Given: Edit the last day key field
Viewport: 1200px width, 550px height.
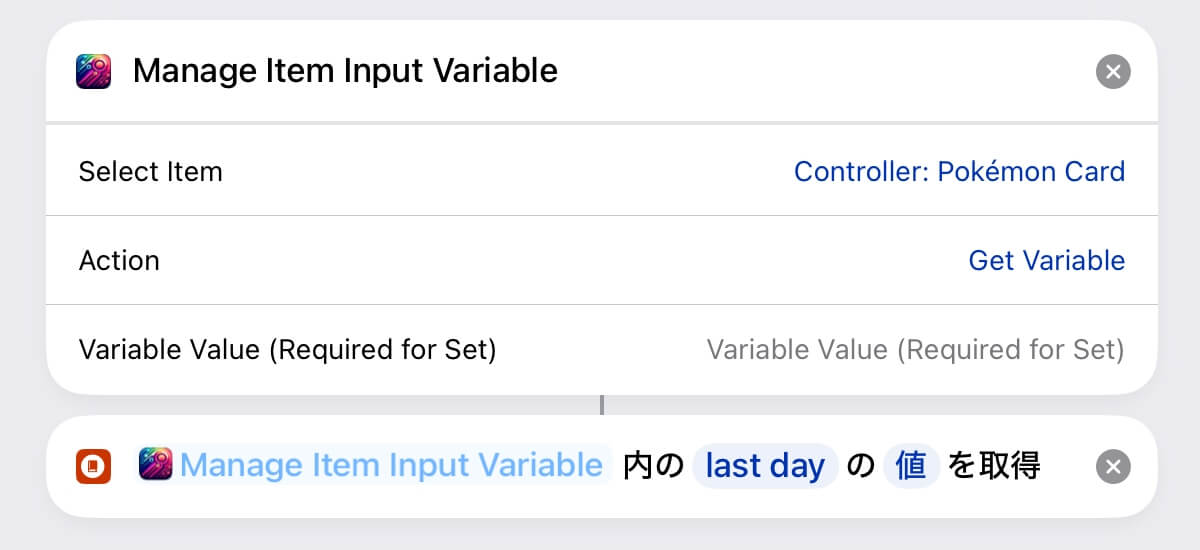Looking at the screenshot, I should pyautogui.click(x=765, y=466).
